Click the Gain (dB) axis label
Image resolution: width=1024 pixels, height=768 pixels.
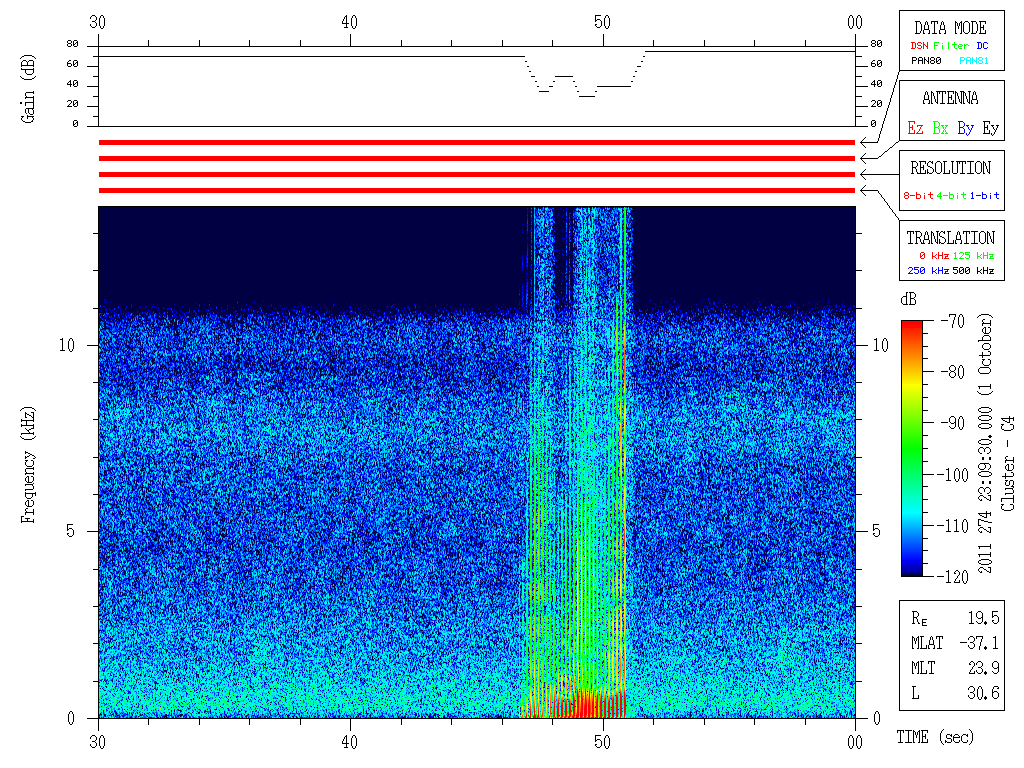click(27, 89)
